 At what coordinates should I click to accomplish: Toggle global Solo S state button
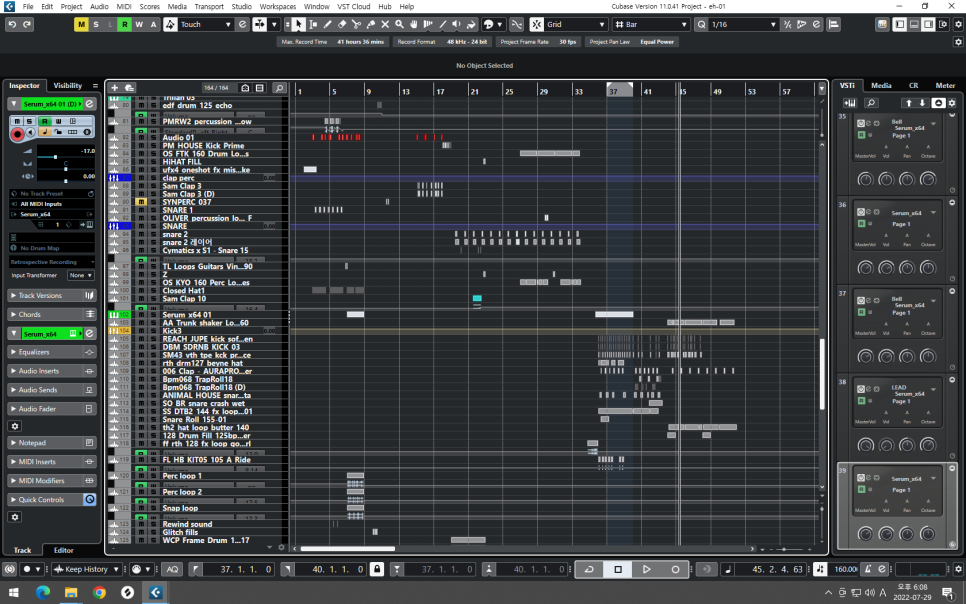[x=95, y=25]
